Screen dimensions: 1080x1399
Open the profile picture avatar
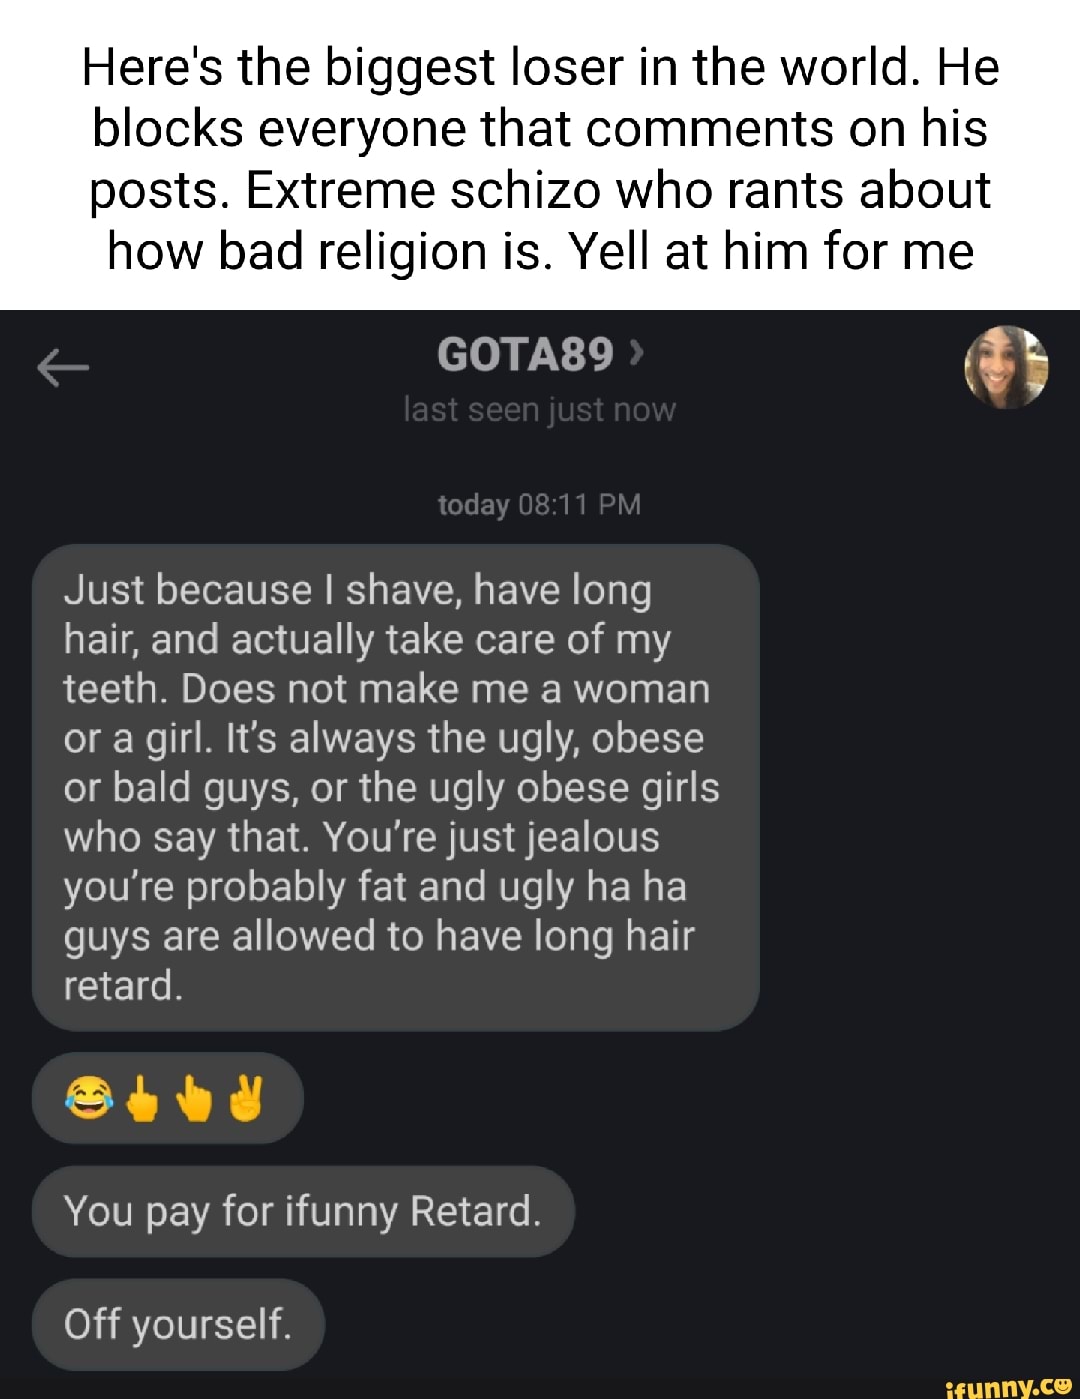point(1006,367)
